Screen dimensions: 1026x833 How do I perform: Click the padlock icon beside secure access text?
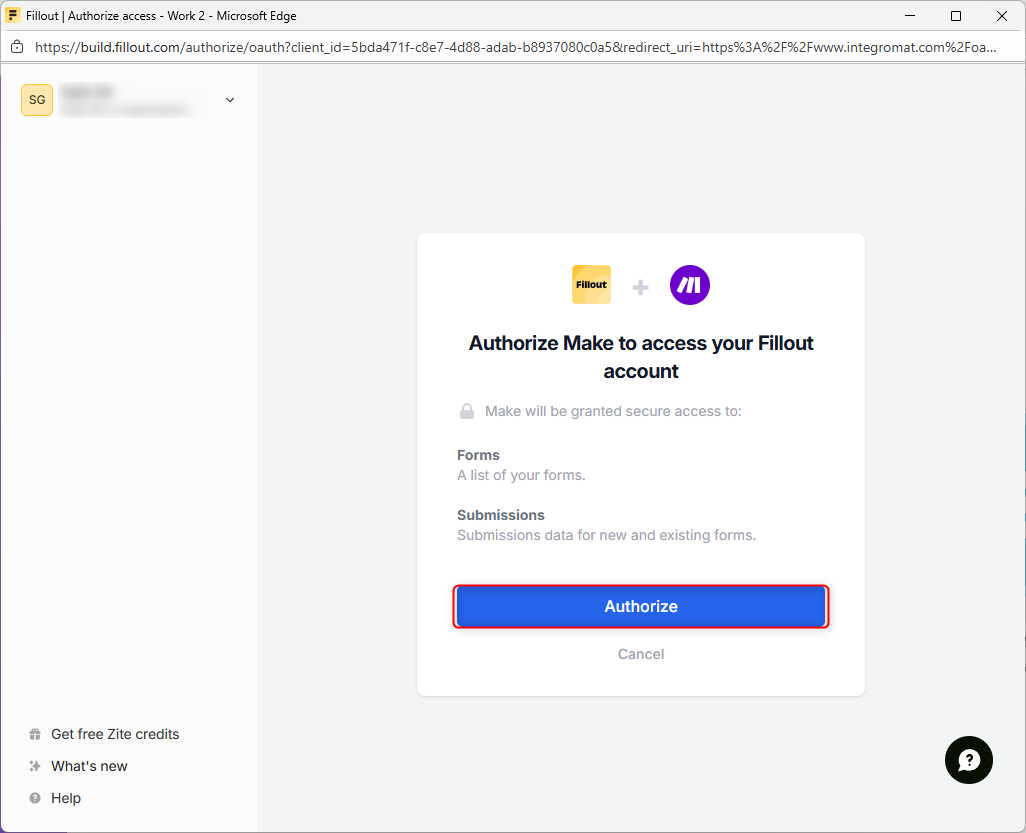467,411
